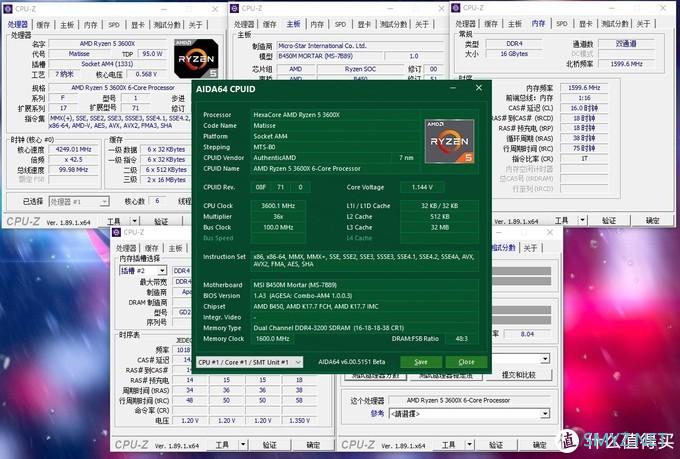Image resolution: width=680 pixels, height=459 pixels.
Task: Open 关于 tab in benchmark window
Action: point(530,248)
